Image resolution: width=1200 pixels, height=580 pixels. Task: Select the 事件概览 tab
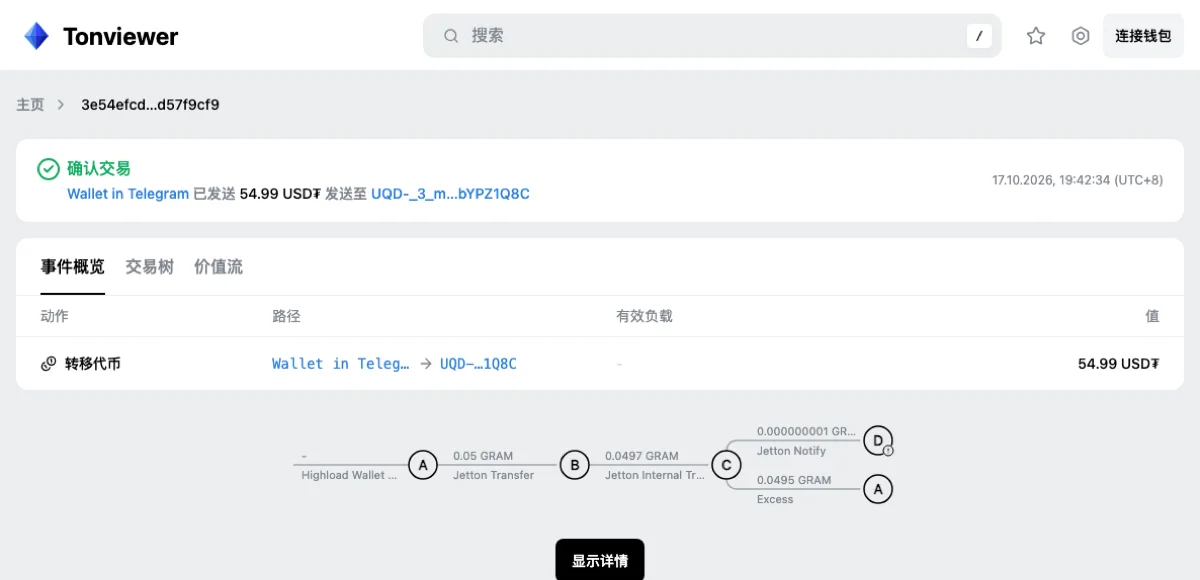(x=72, y=267)
